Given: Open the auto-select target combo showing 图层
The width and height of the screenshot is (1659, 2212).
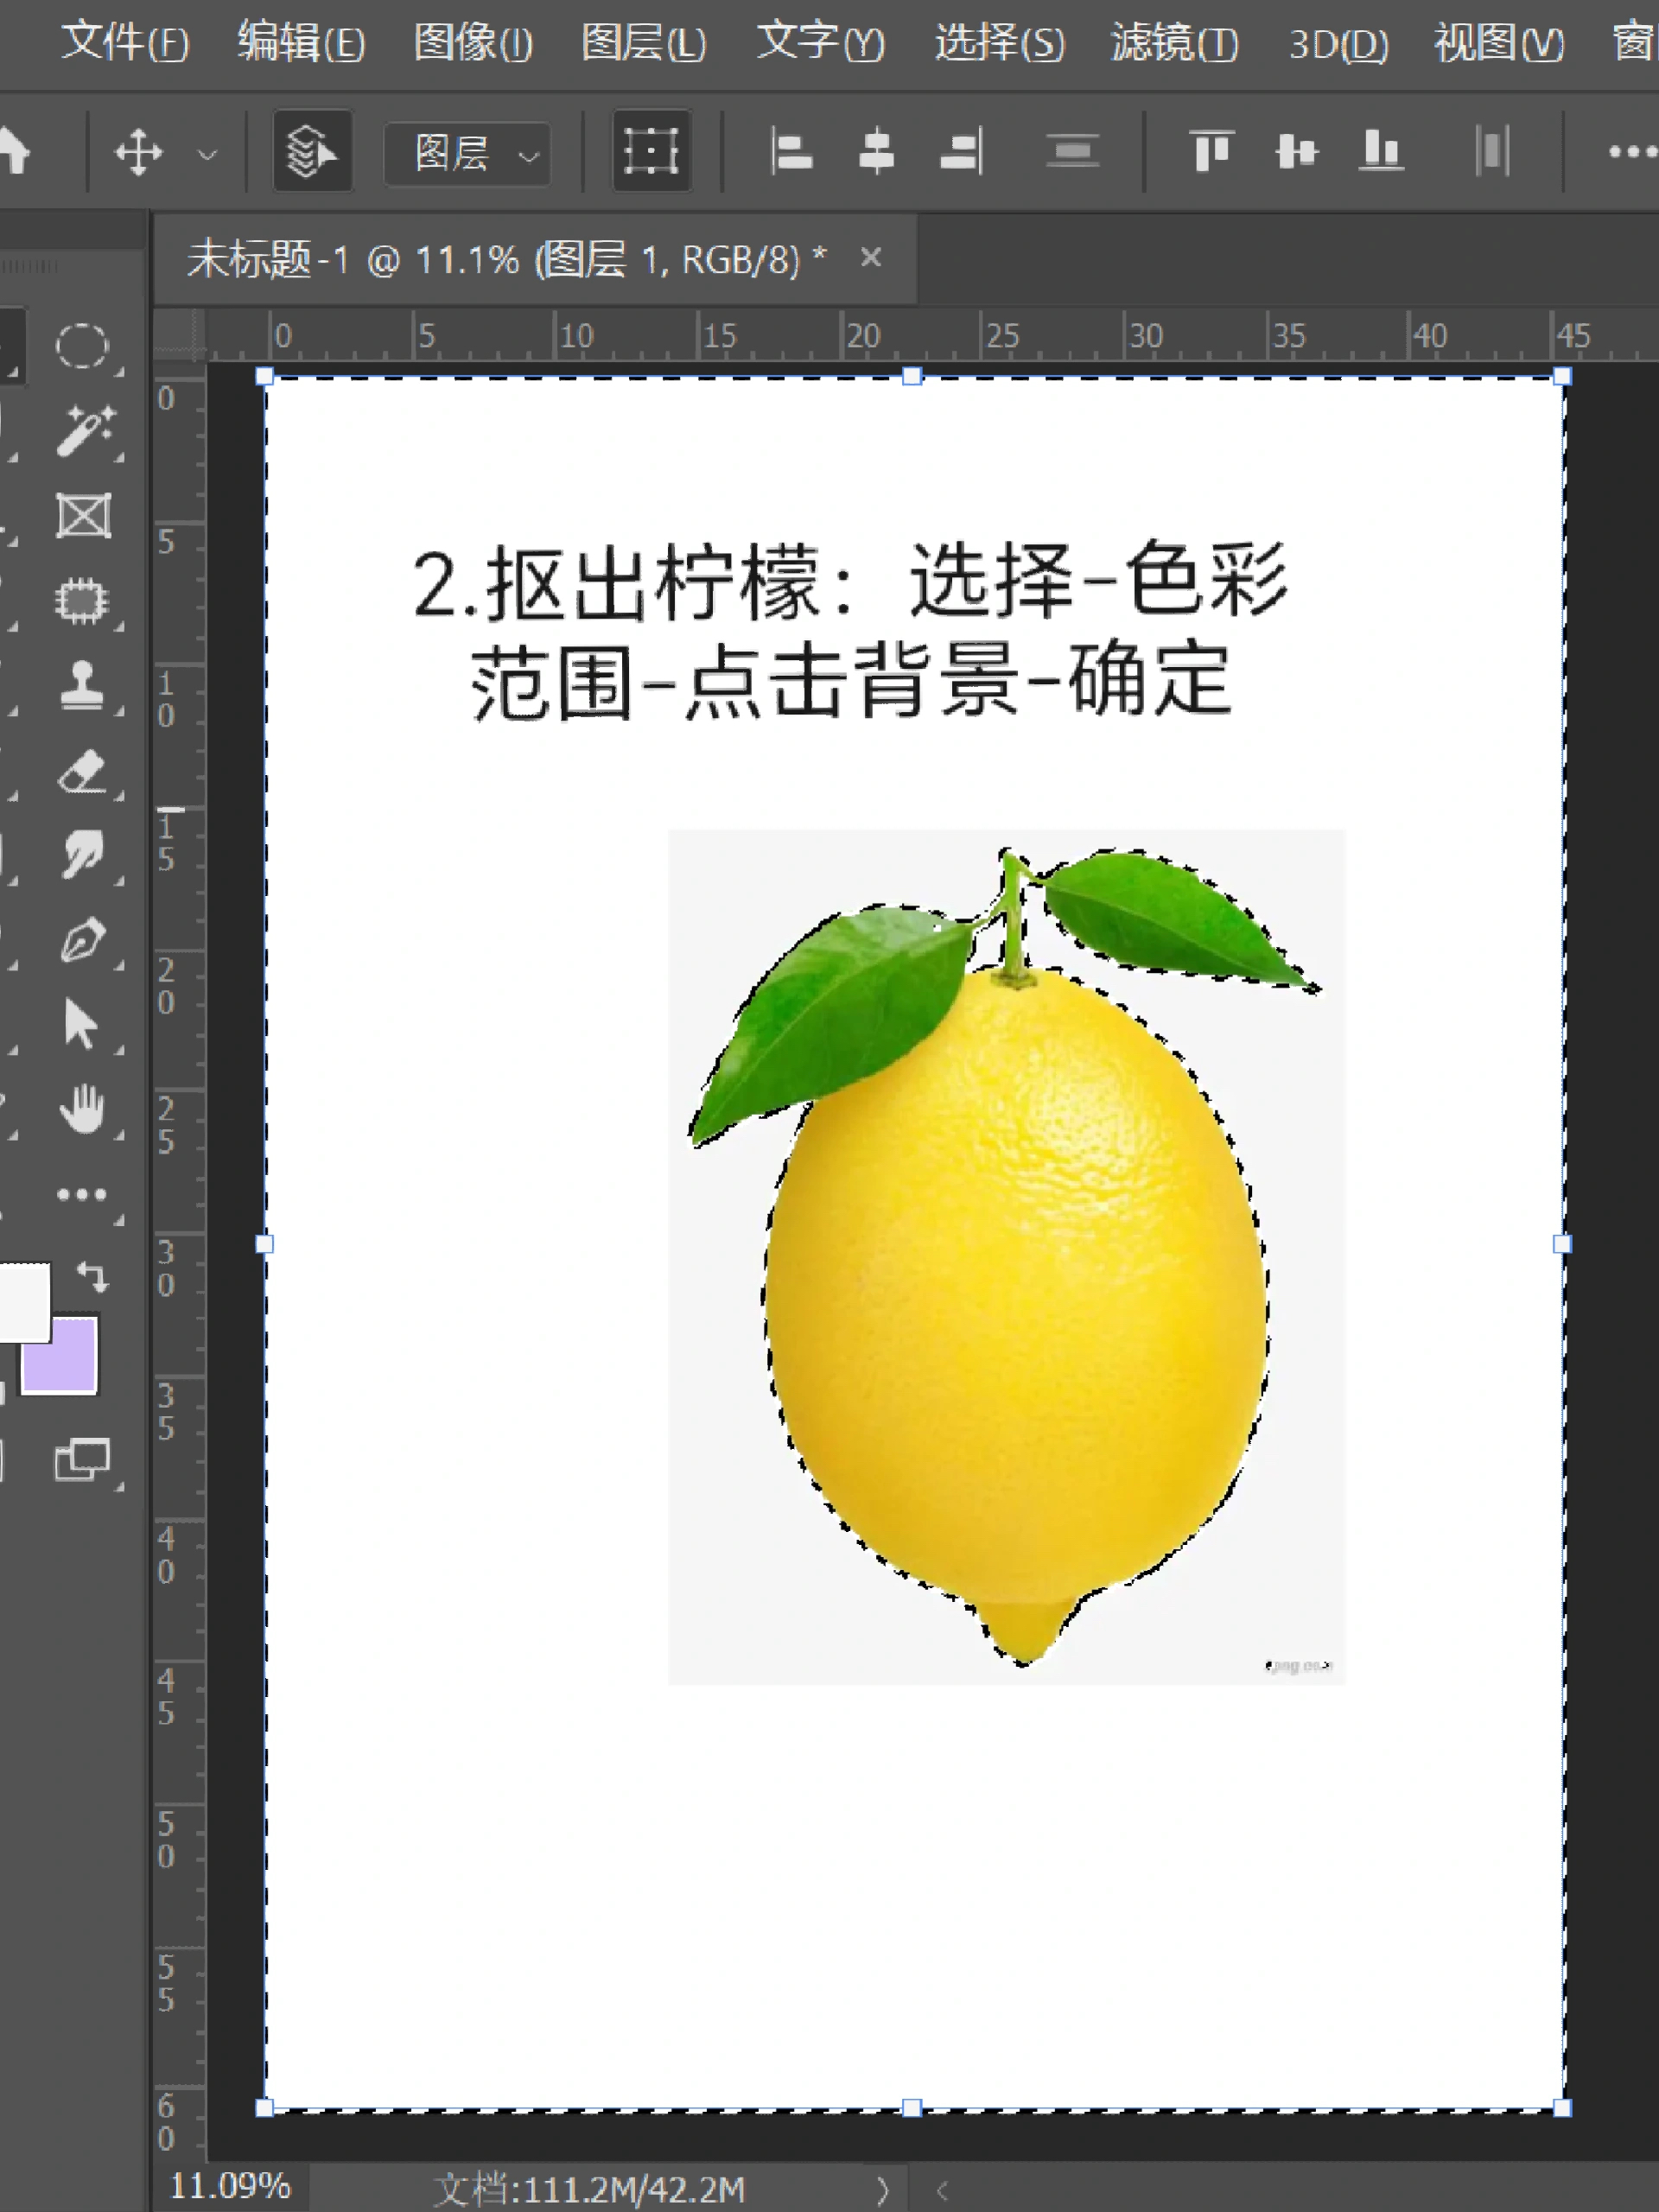Looking at the screenshot, I should pyautogui.click(x=467, y=152).
